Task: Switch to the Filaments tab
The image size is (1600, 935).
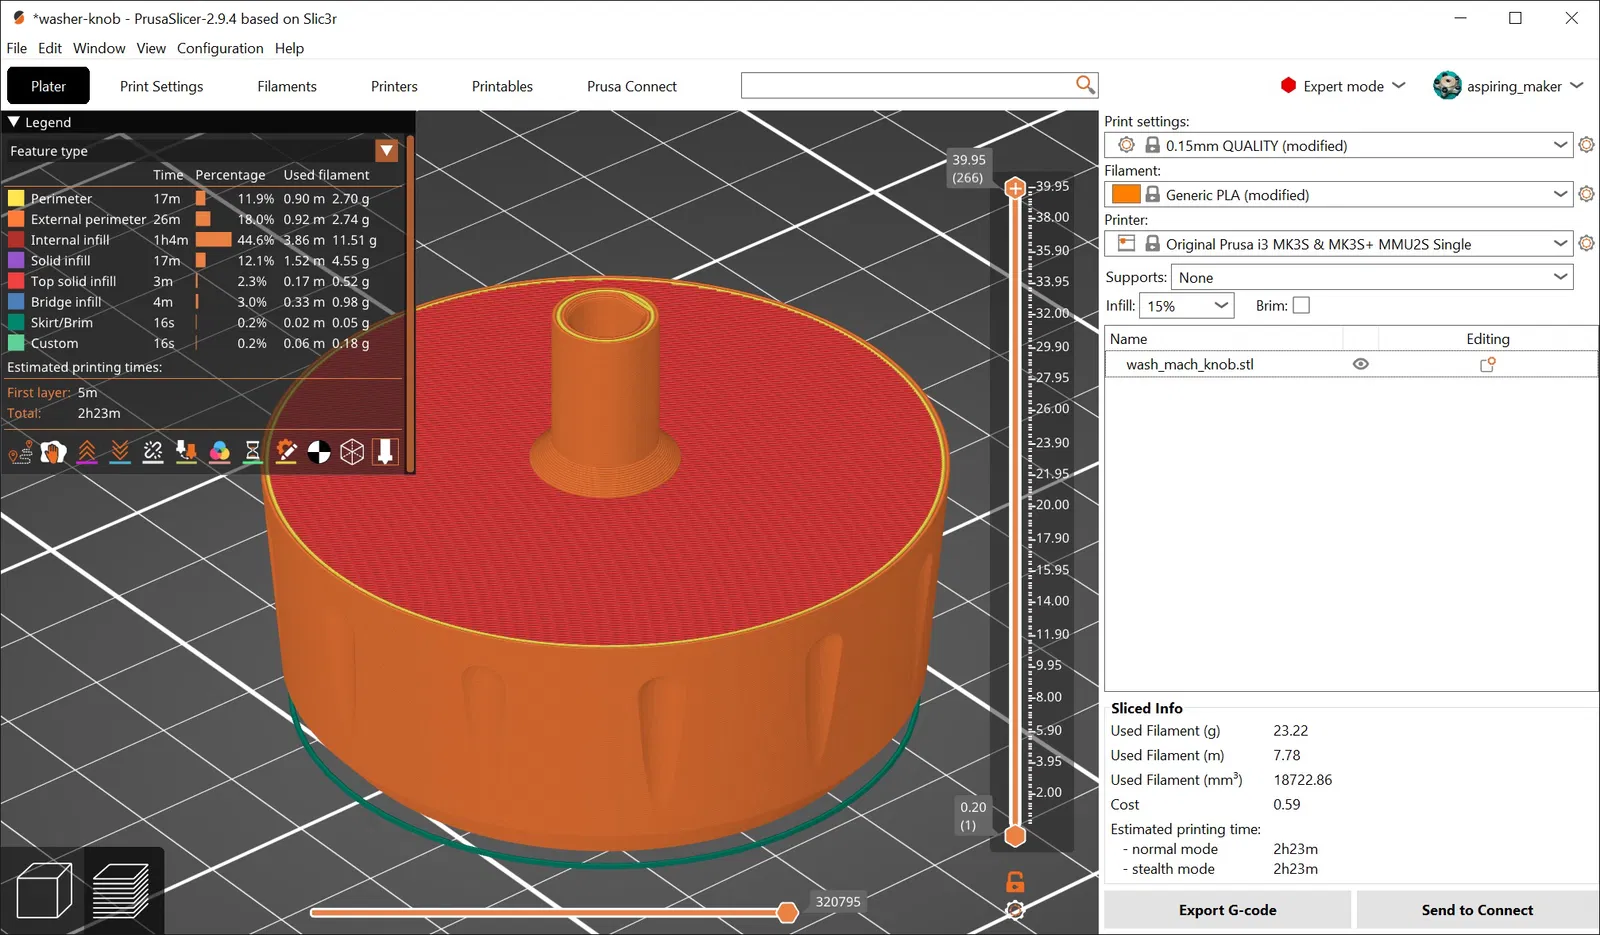Action: pyautogui.click(x=287, y=86)
